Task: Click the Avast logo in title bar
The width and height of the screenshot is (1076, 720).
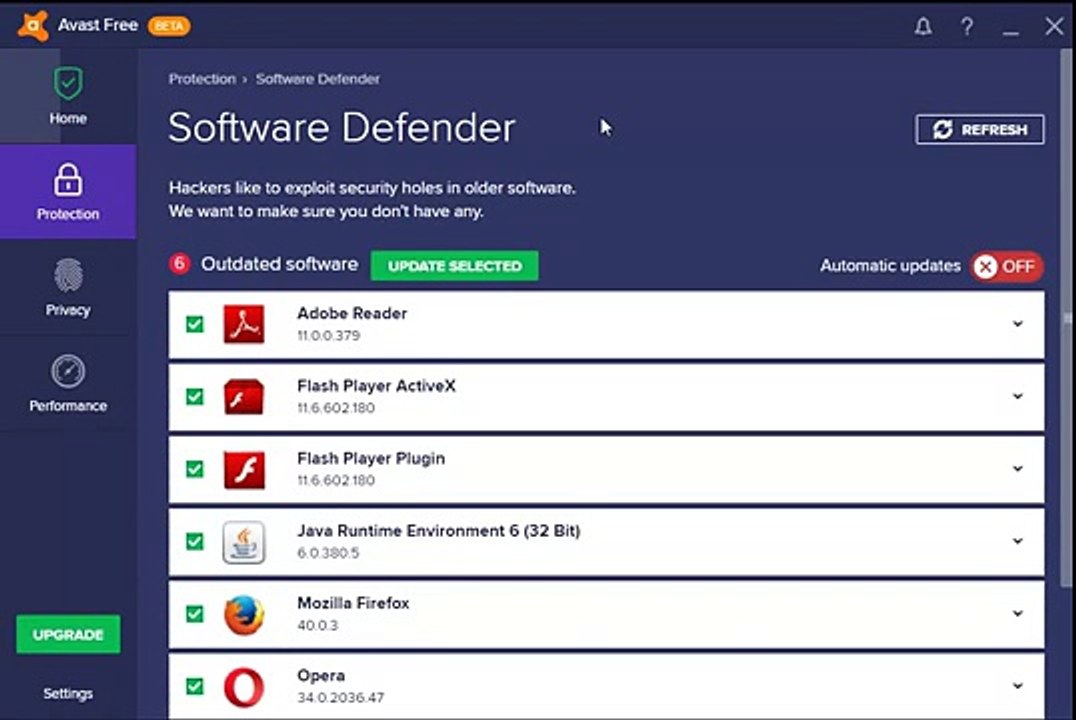Action: [33, 26]
